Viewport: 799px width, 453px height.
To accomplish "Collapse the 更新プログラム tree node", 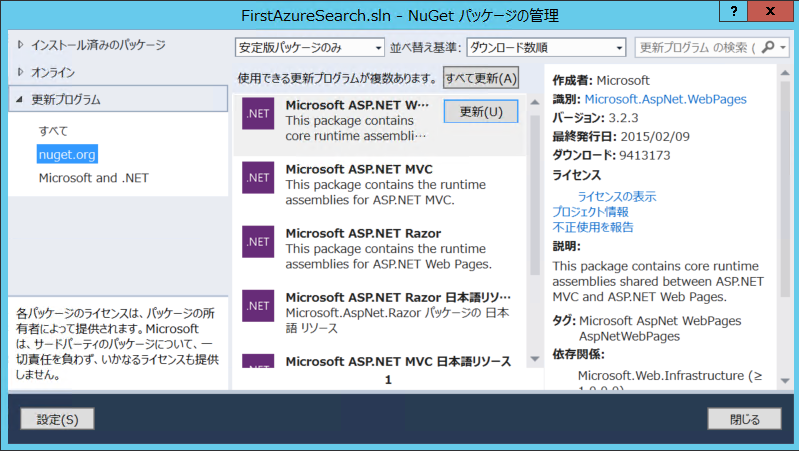I will pos(19,99).
